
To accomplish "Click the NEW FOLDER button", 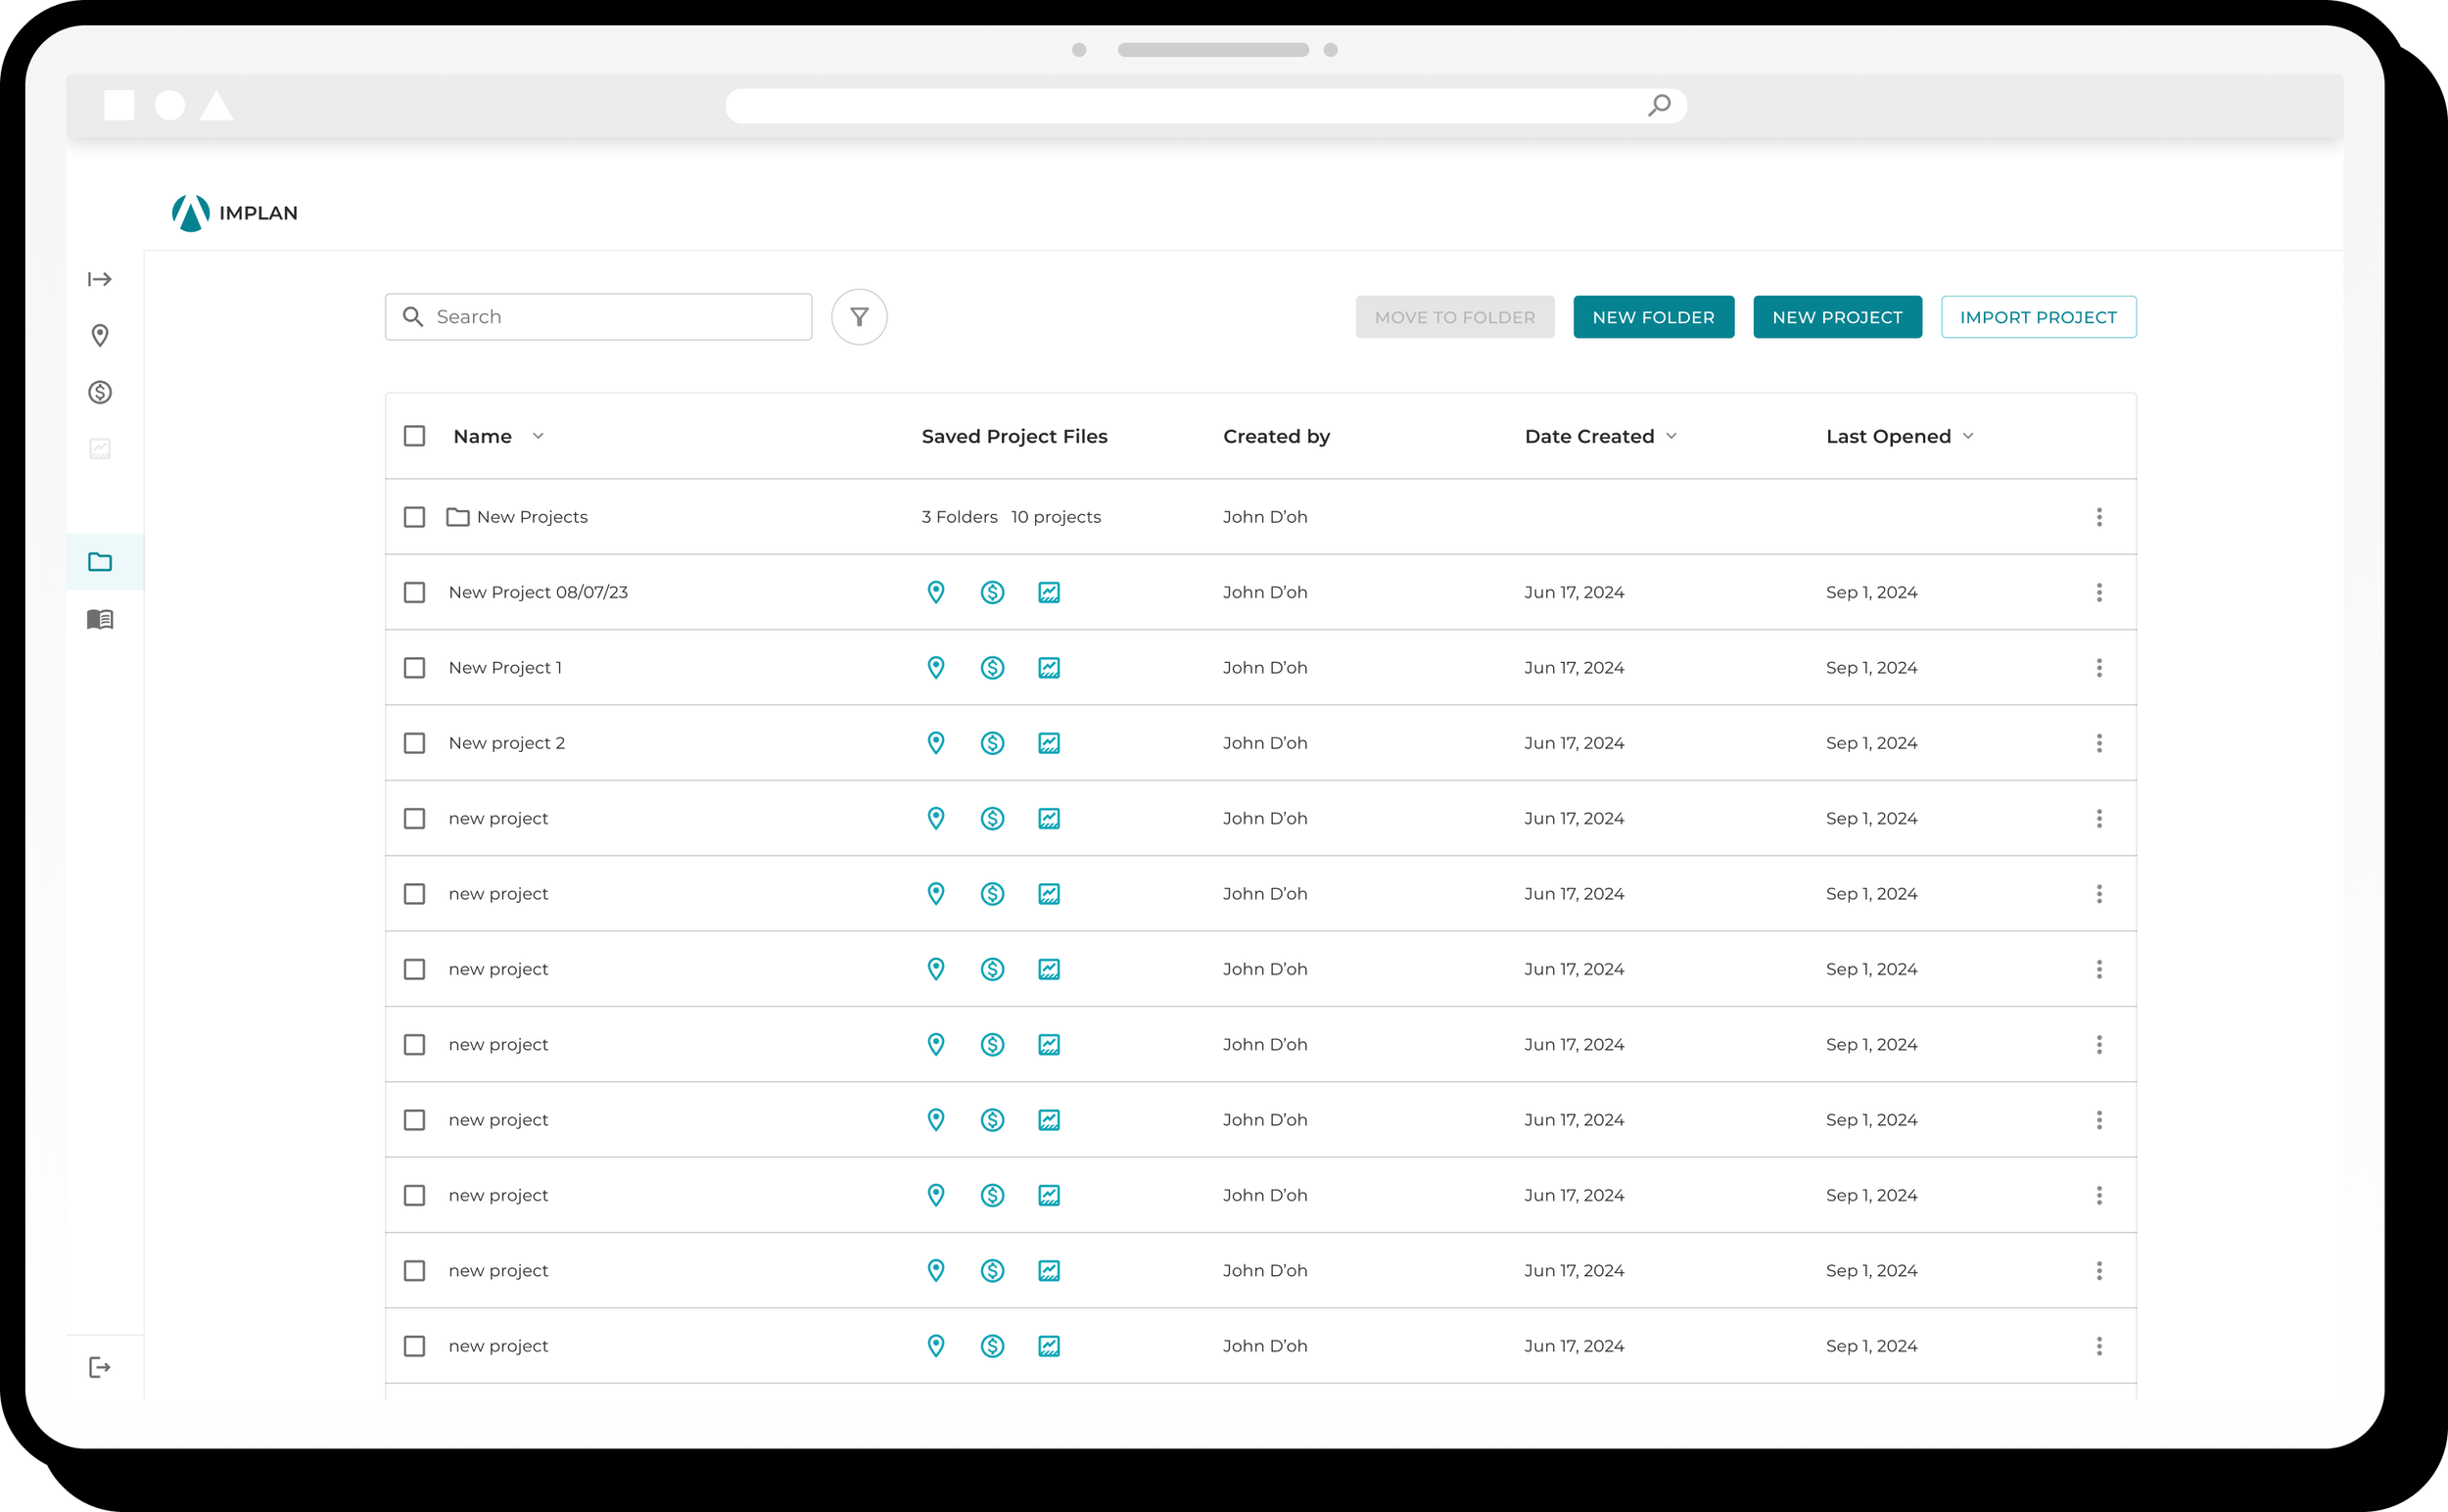I will coord(1653,317).
